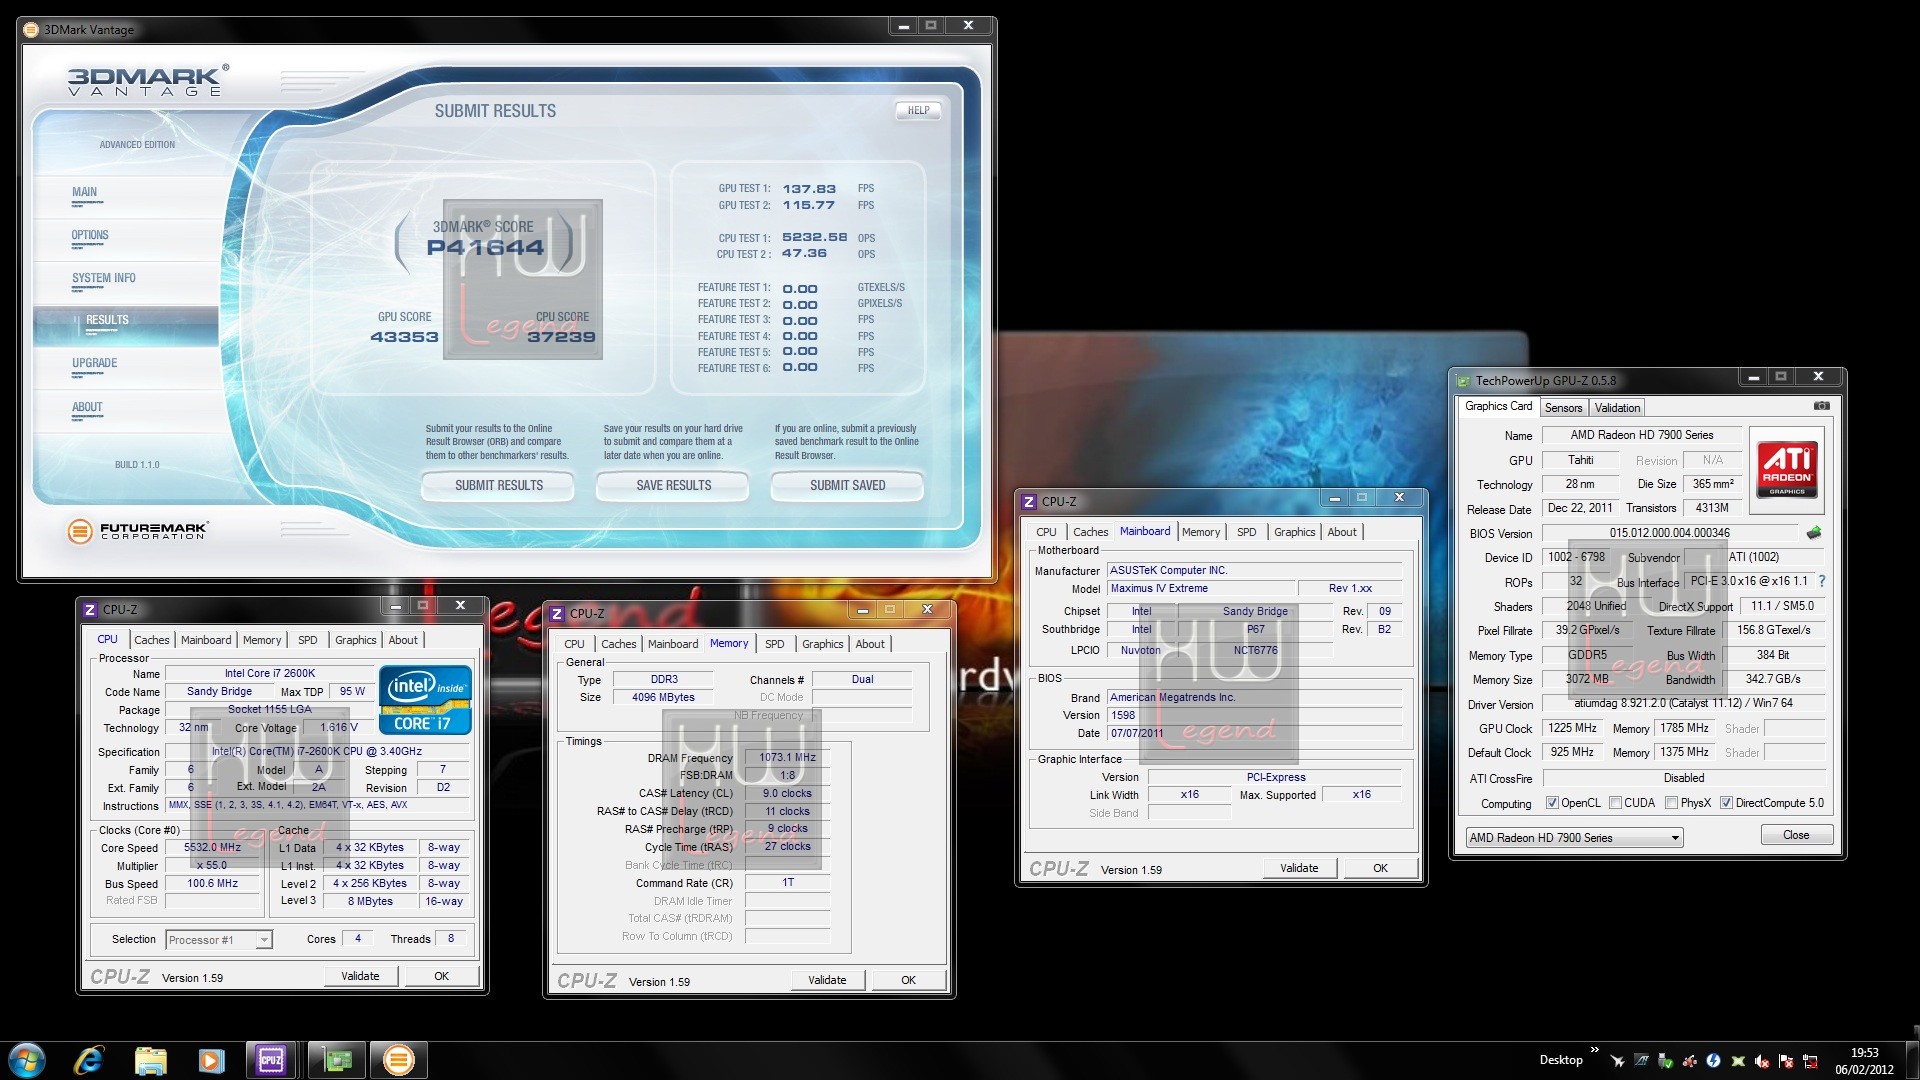Screen dimensions: 1920x1080
Task: Click the disconnected network tray icon
Action: pyautogui.click(x=1810, y=1060)
